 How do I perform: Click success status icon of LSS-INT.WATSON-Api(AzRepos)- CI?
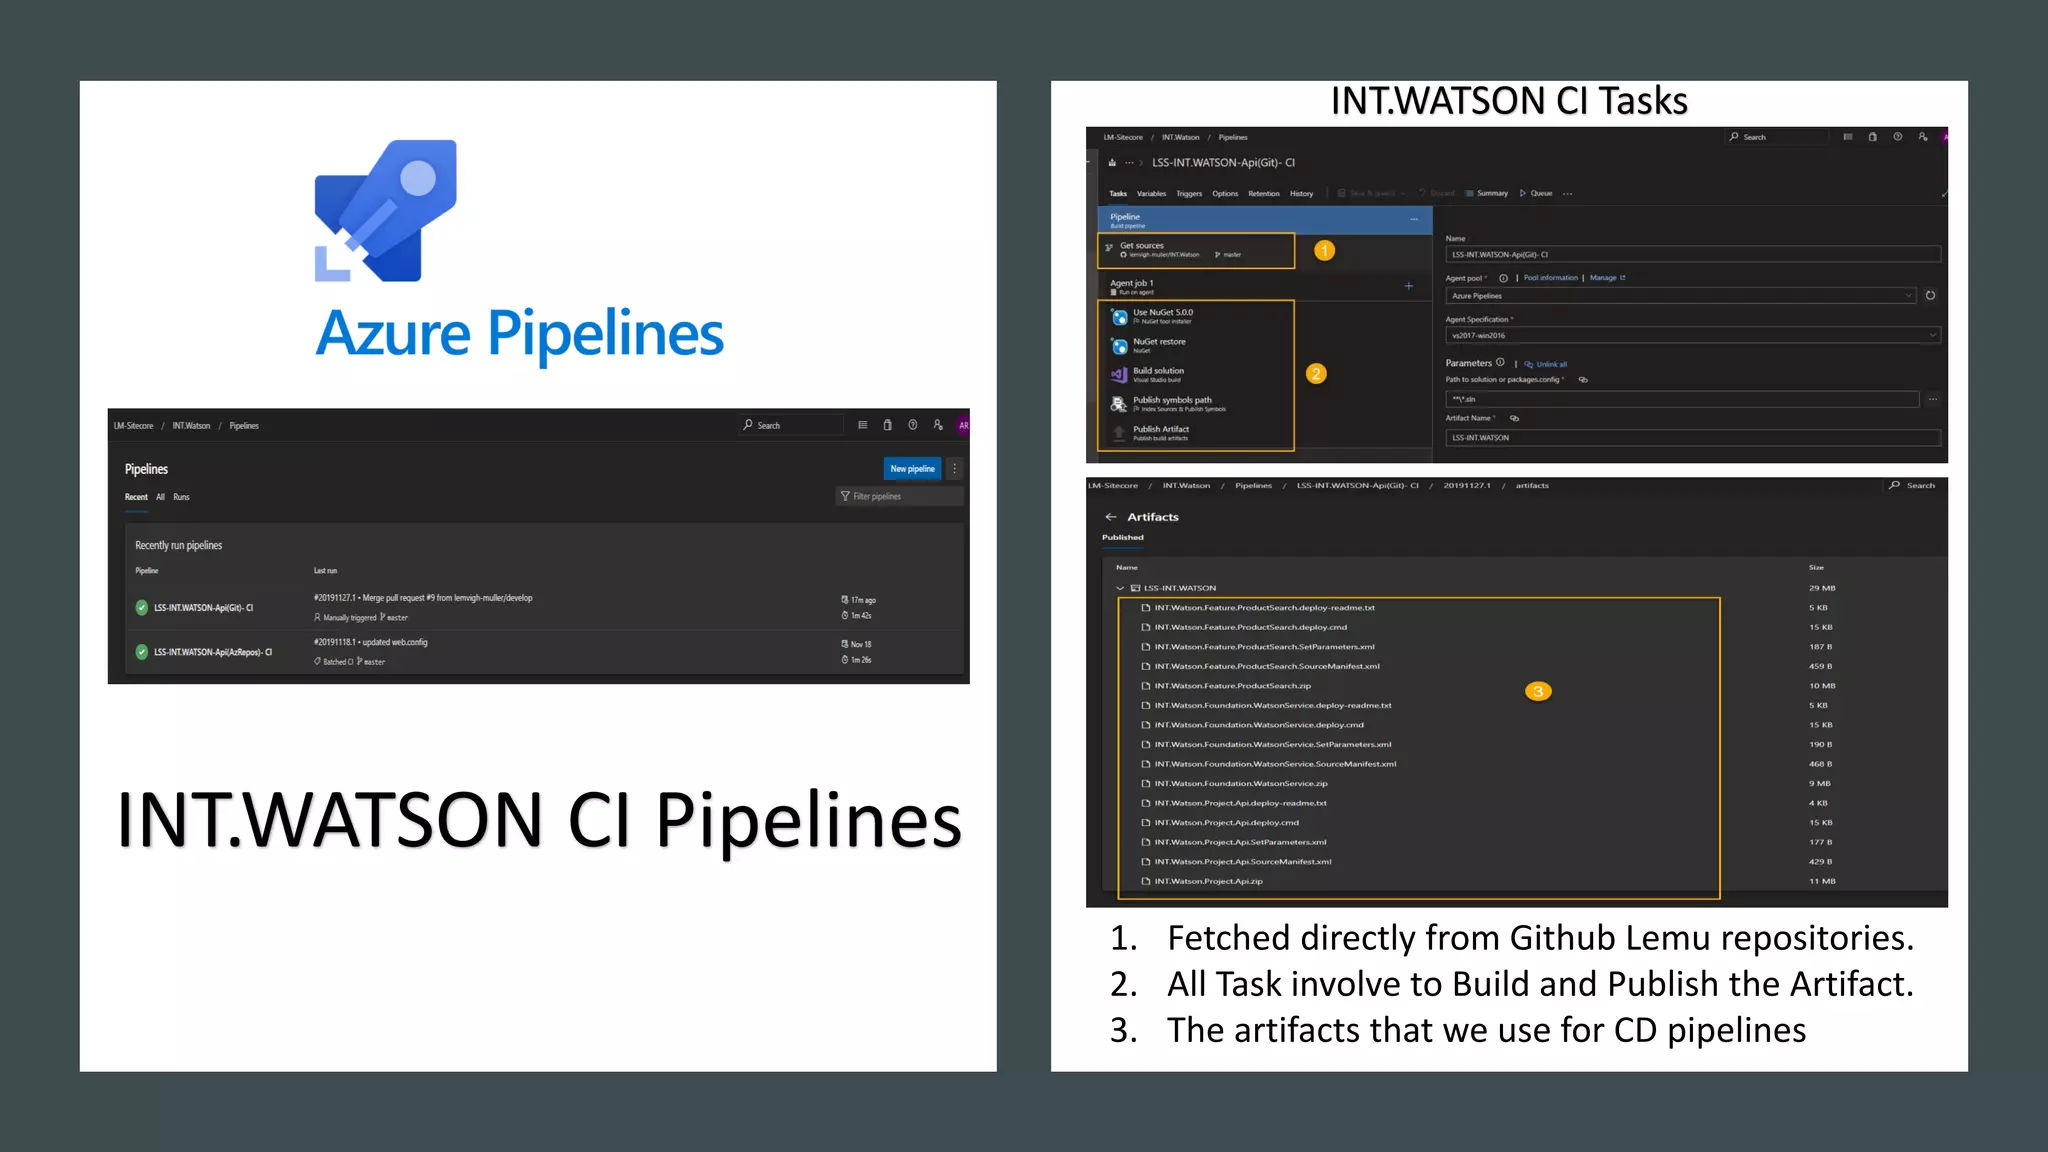tap(142, 652)
